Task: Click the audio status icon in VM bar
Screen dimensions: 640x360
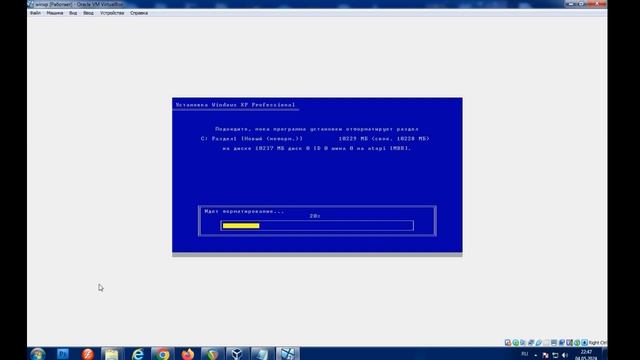Action: 523,342
